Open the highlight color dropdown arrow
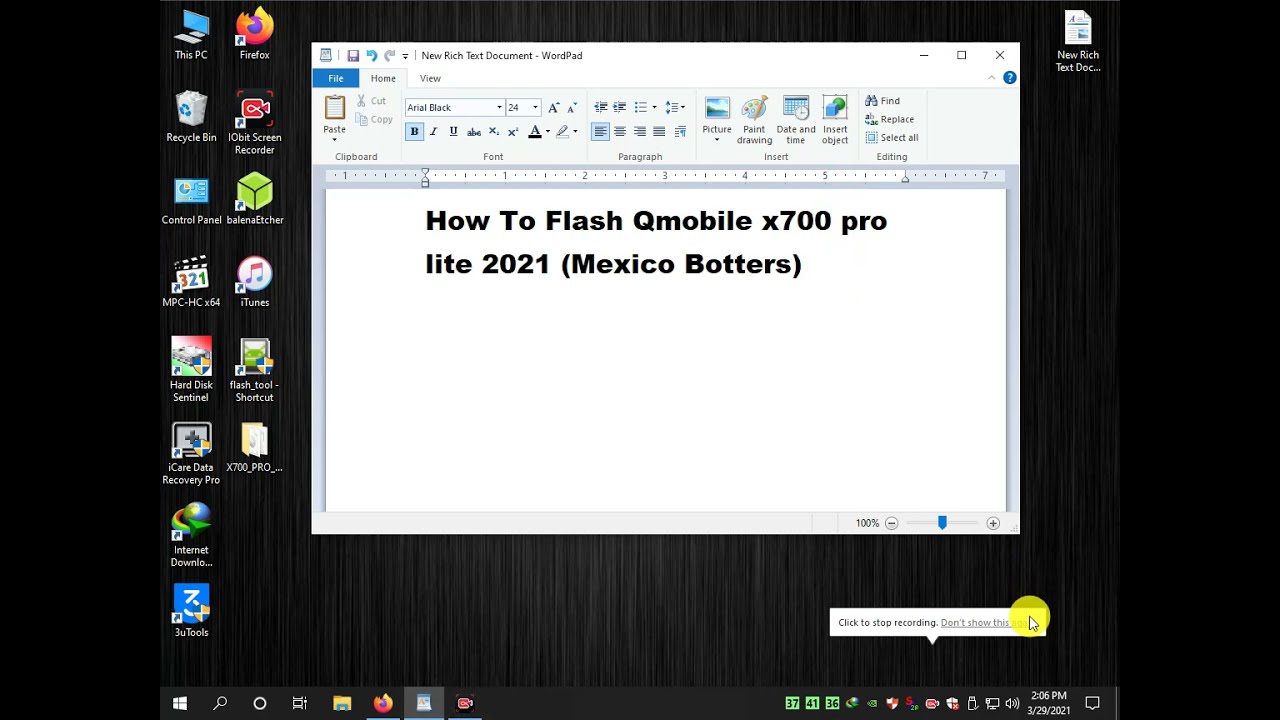 tap(575, 132)
